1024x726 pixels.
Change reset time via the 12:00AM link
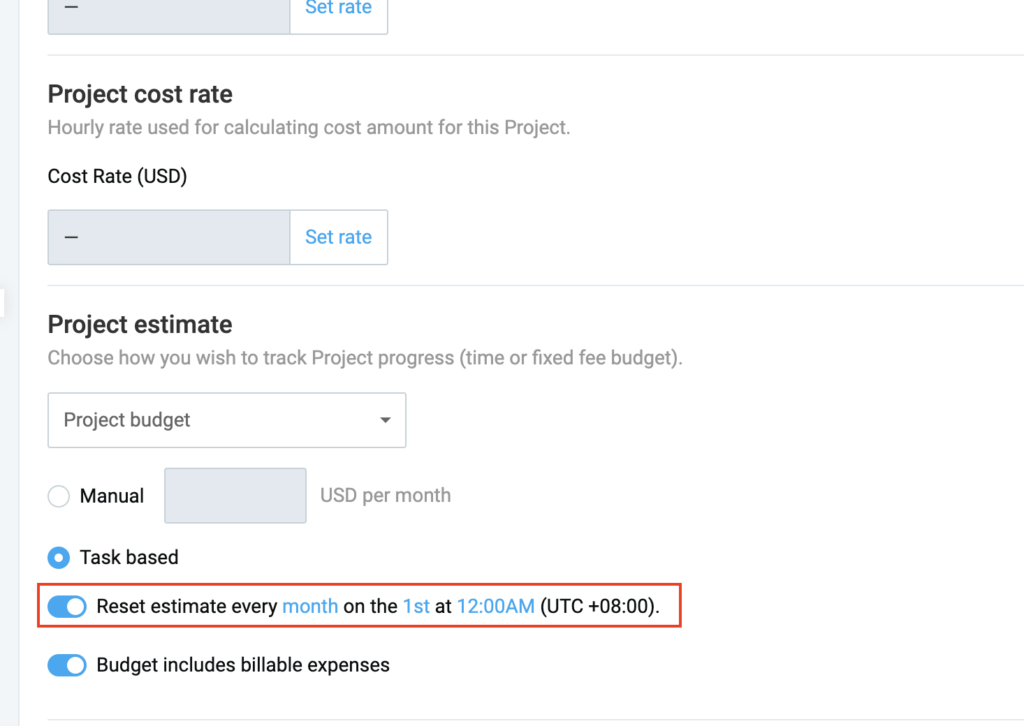495,606
